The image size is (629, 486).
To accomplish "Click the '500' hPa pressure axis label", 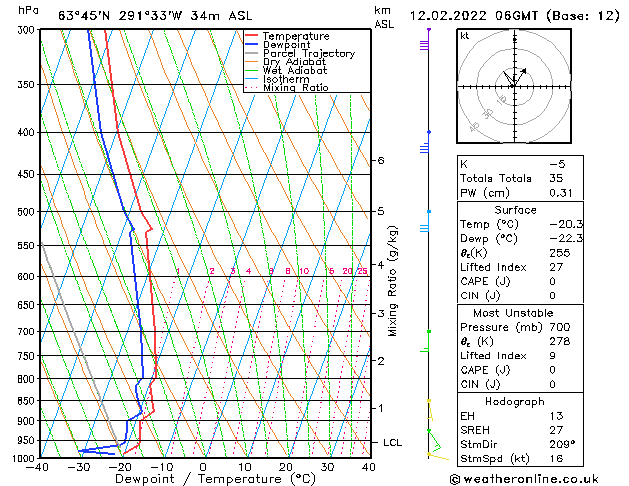I will (x=28, y=212).
